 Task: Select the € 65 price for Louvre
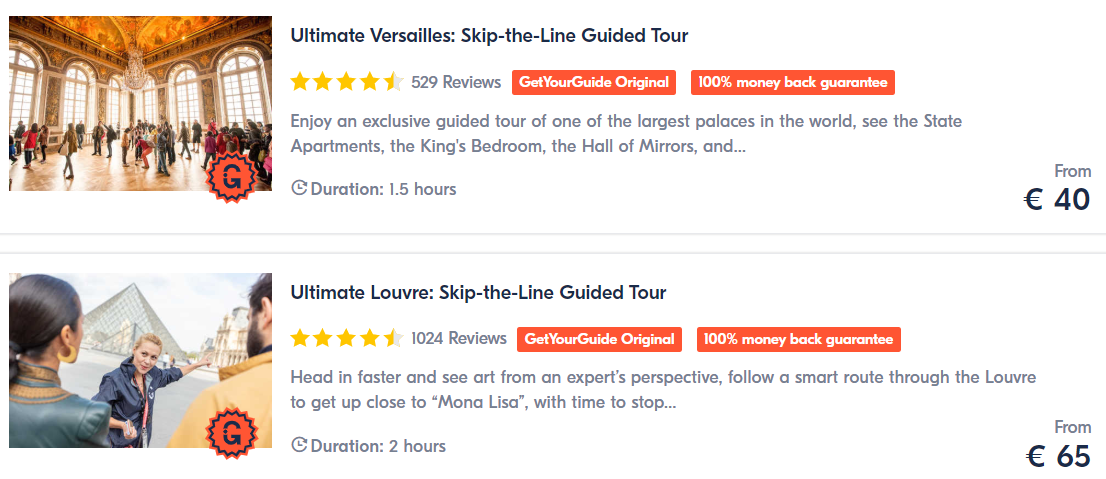tap(1057, 456)
